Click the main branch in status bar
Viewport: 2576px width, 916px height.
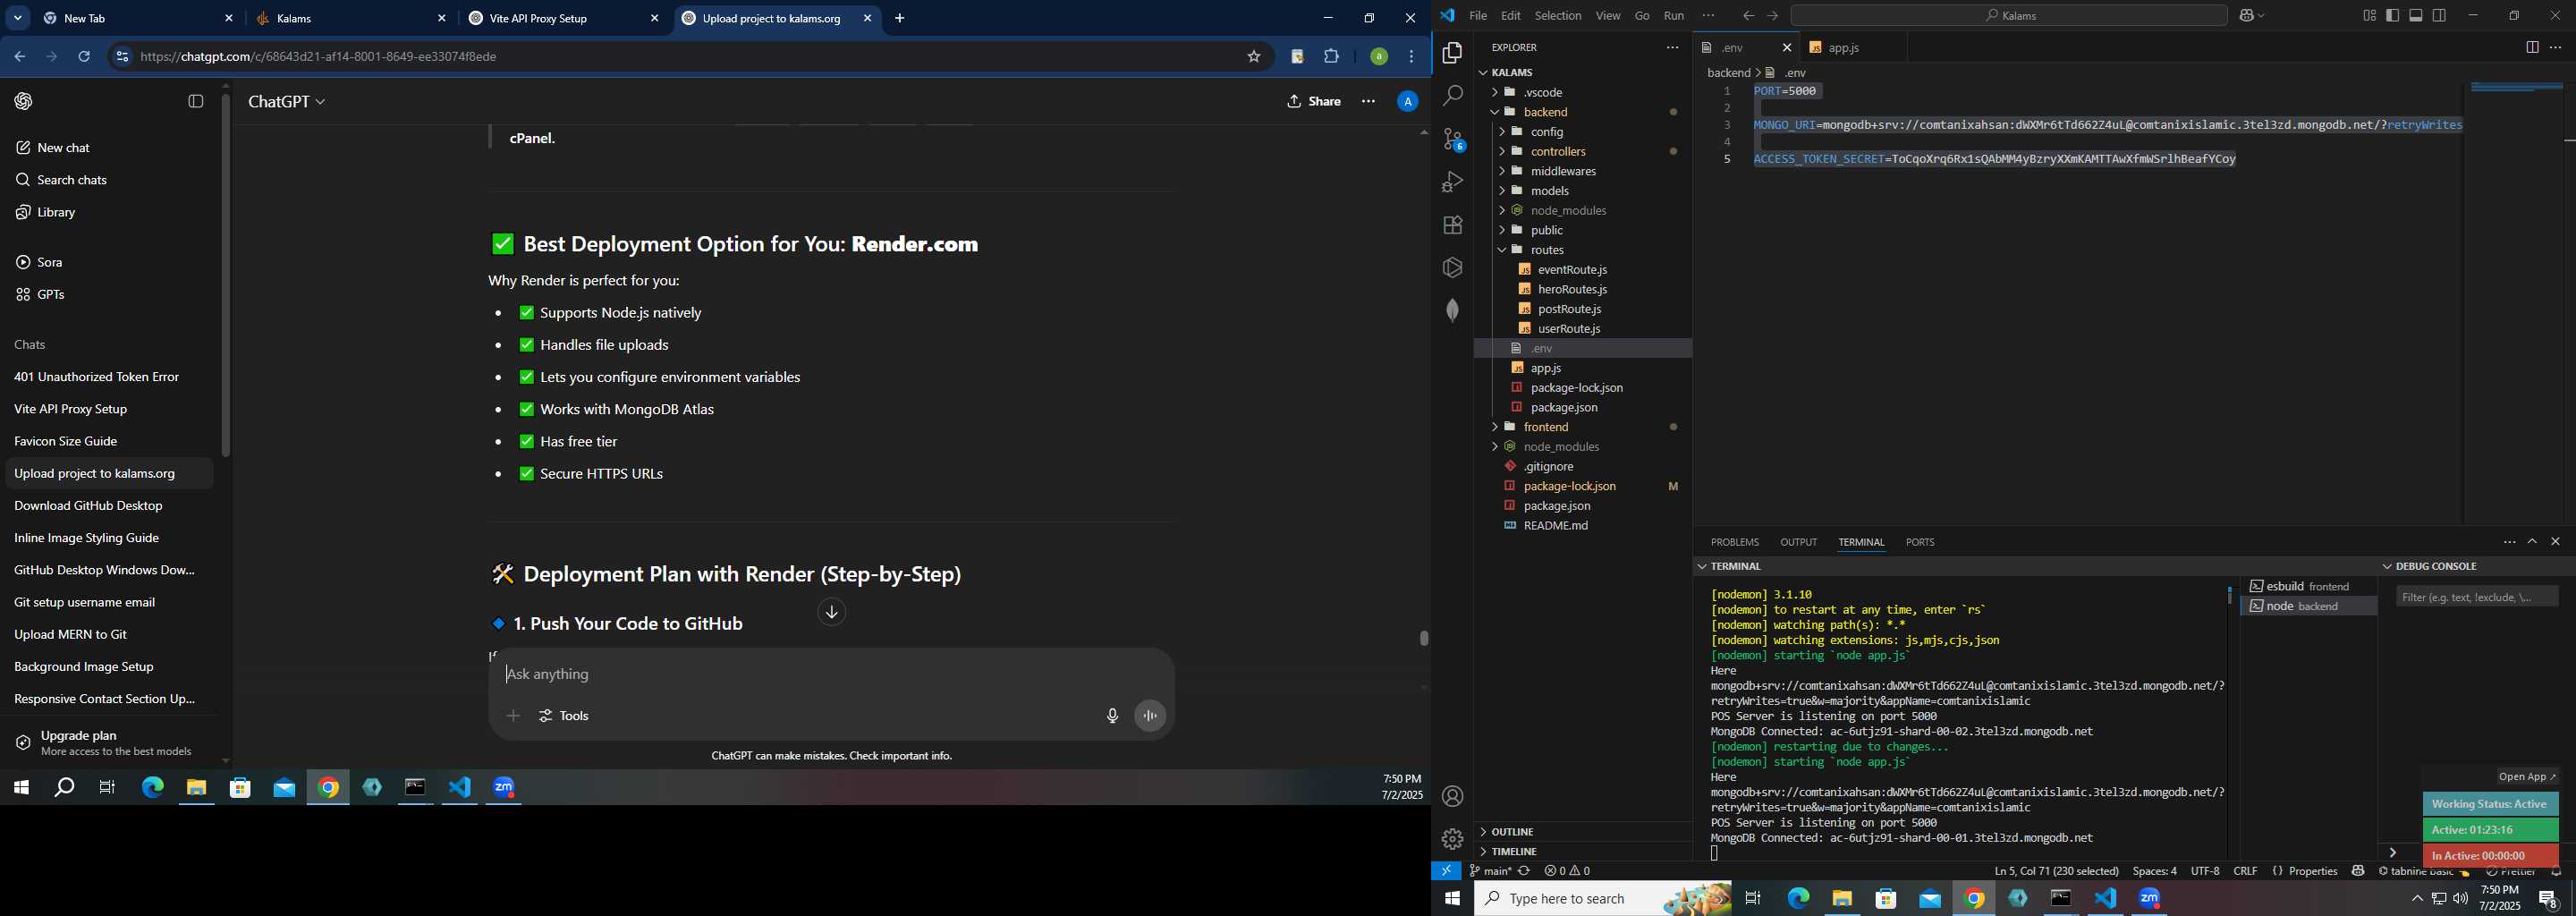pyautogui.click(x=1490, y=871)
